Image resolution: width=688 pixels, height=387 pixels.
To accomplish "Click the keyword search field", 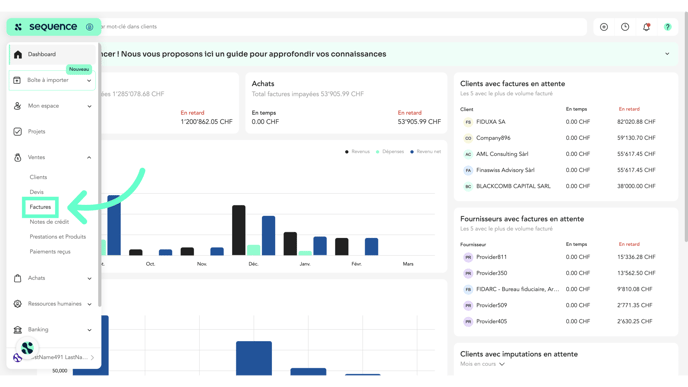I will [x=342, y=27].
